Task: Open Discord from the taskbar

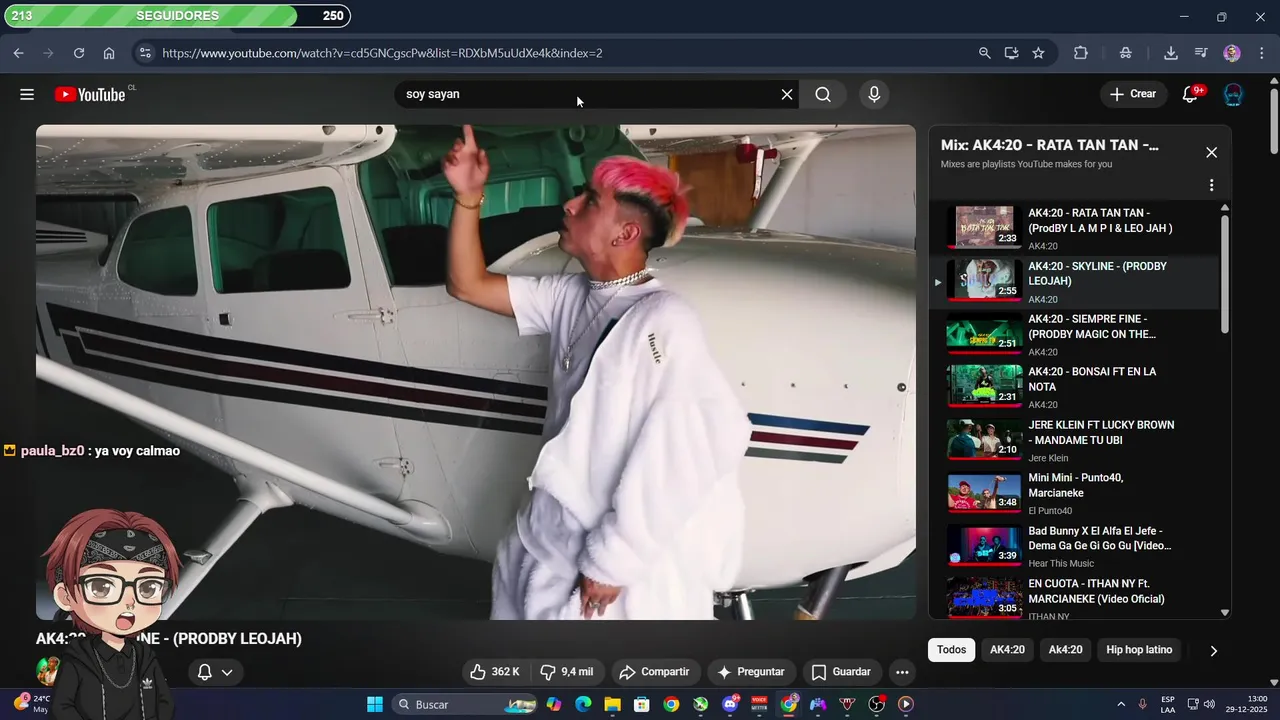Action: click(730, 704)
